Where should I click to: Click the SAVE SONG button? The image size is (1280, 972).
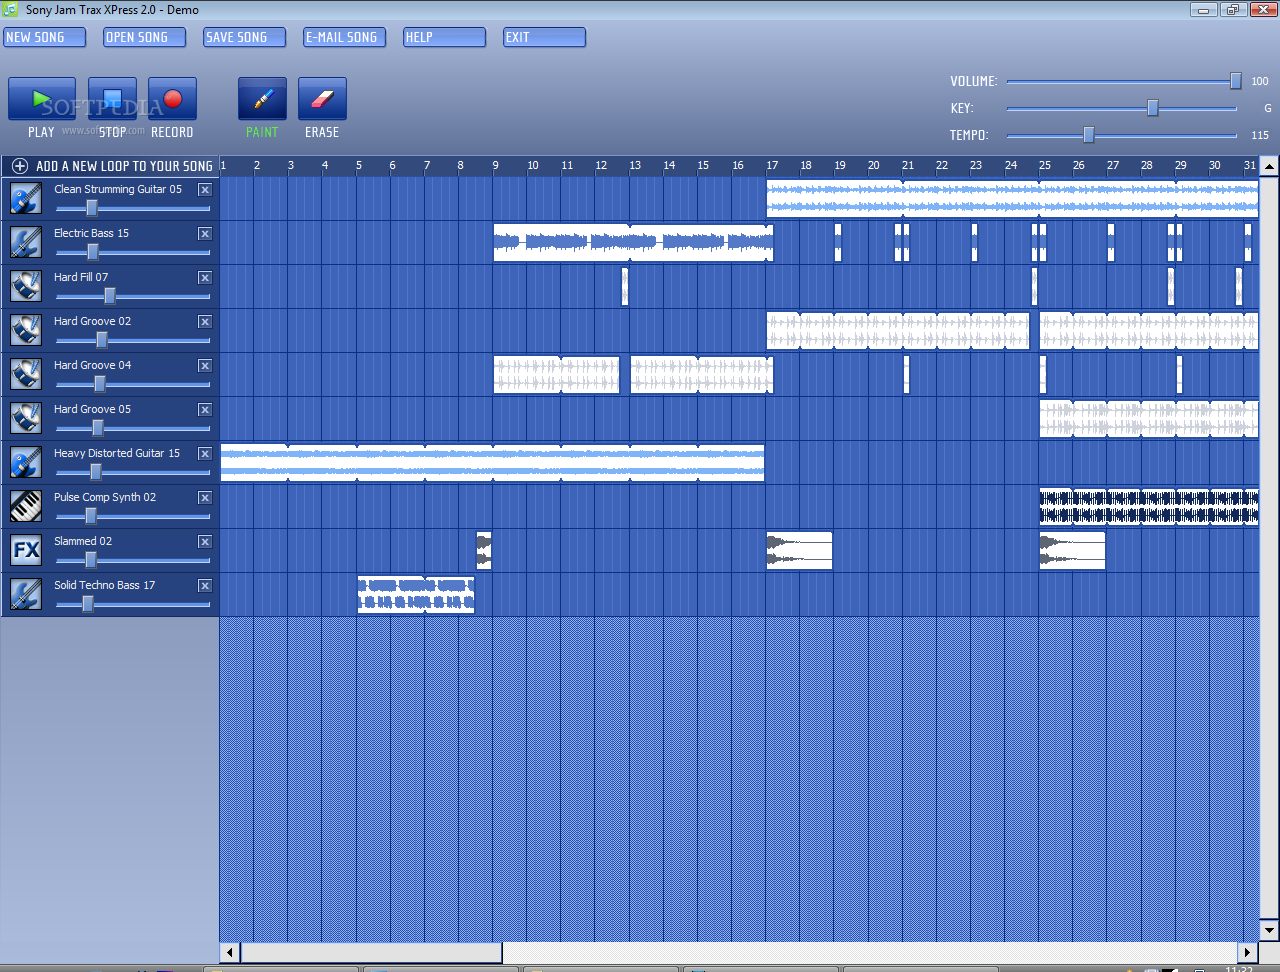[x=244, y=37]
